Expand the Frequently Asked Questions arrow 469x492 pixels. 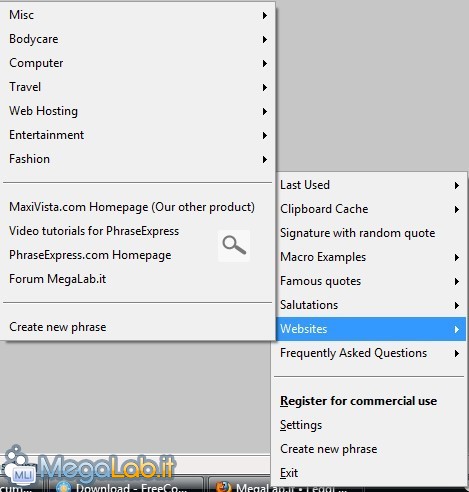coord(457,353)
